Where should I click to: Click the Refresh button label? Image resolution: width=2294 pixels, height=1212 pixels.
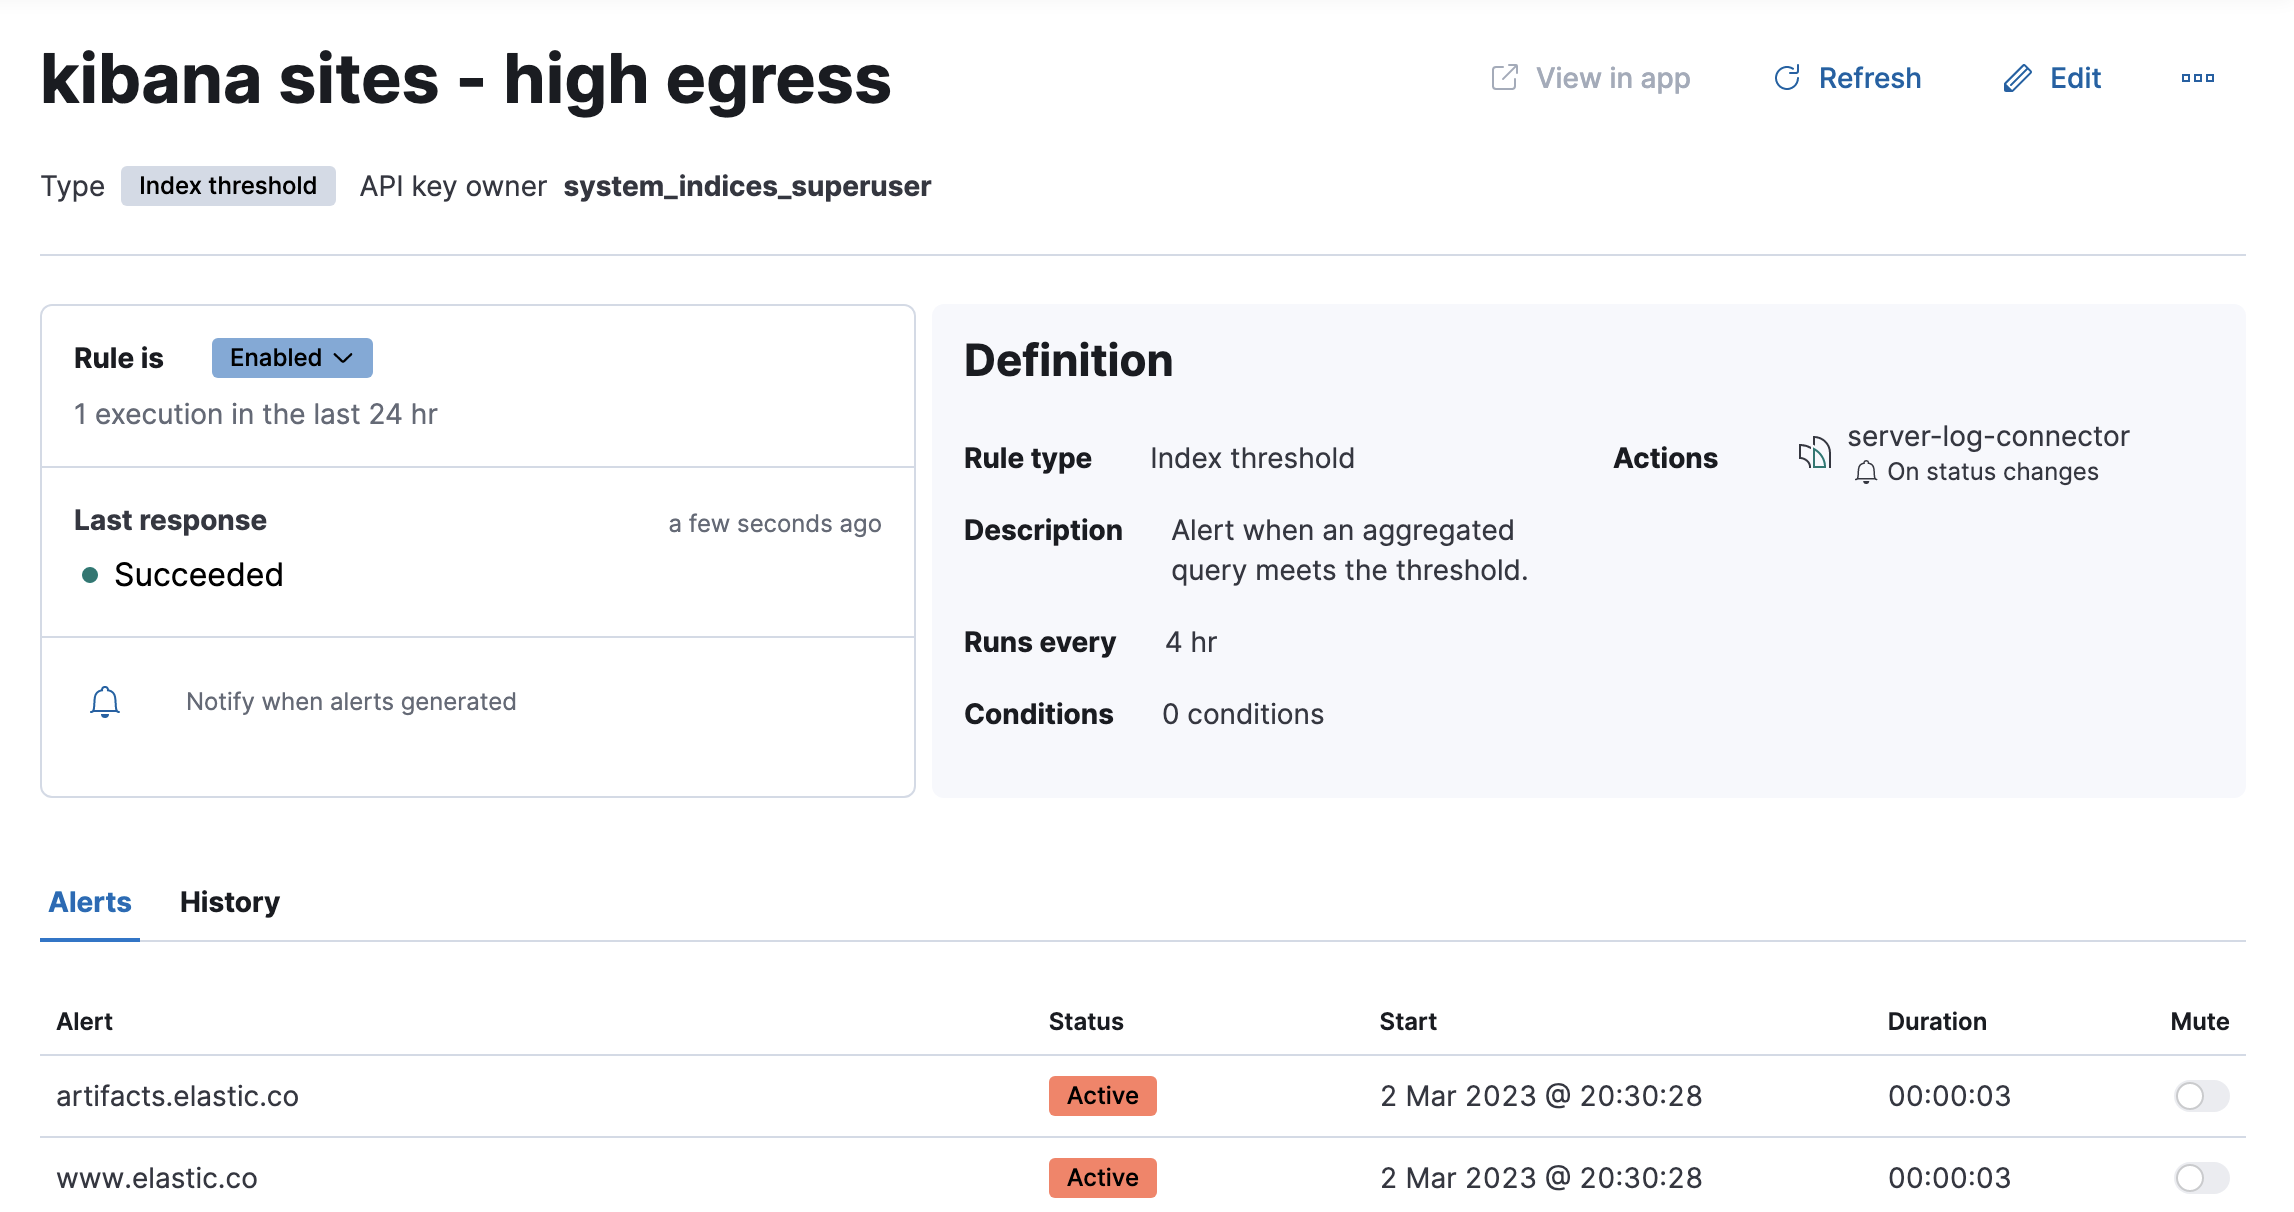tap(1869, 78)
